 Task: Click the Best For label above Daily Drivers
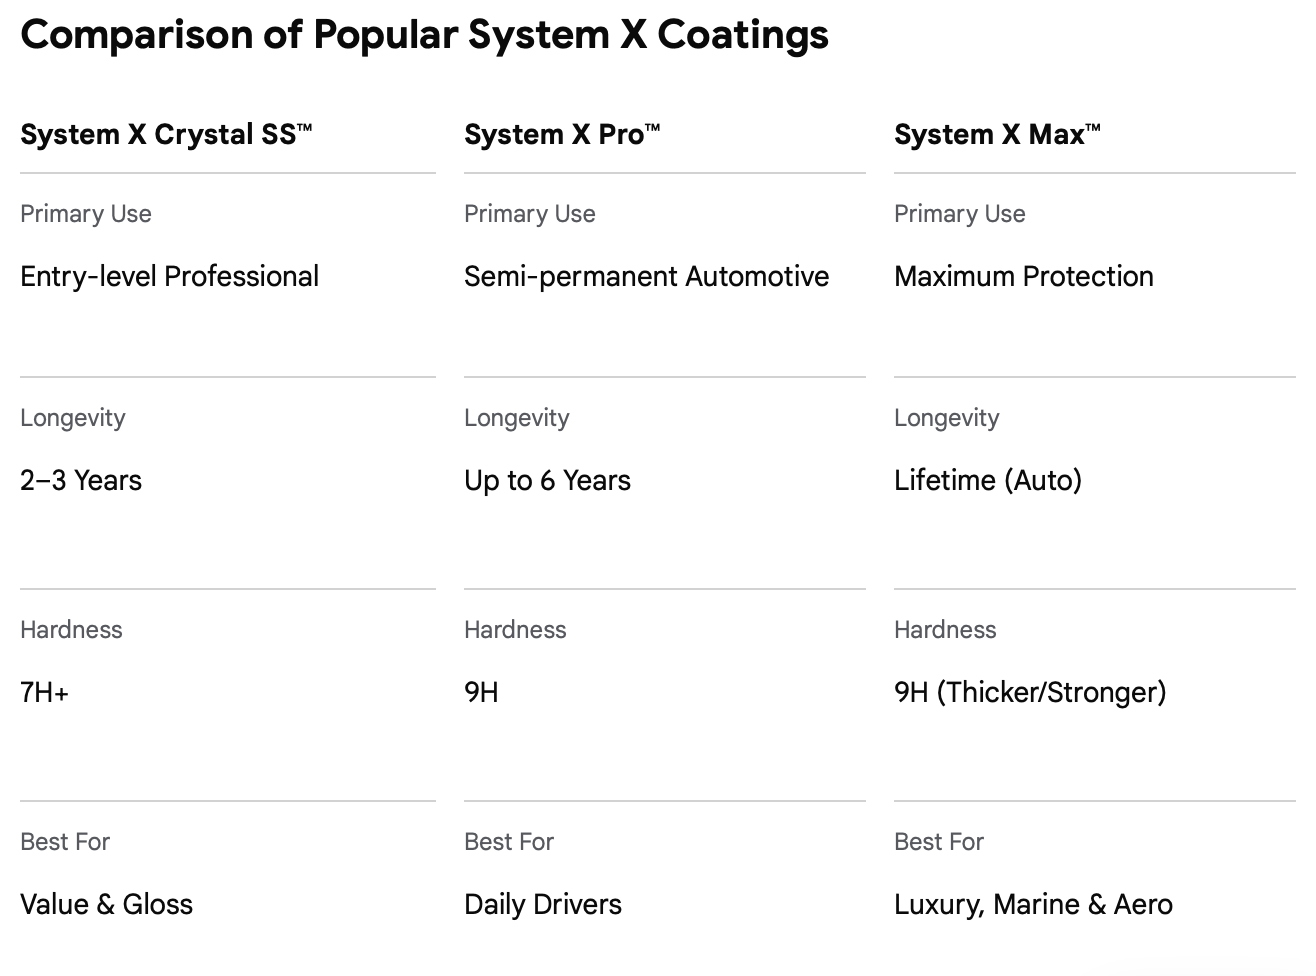pos(508,842)
